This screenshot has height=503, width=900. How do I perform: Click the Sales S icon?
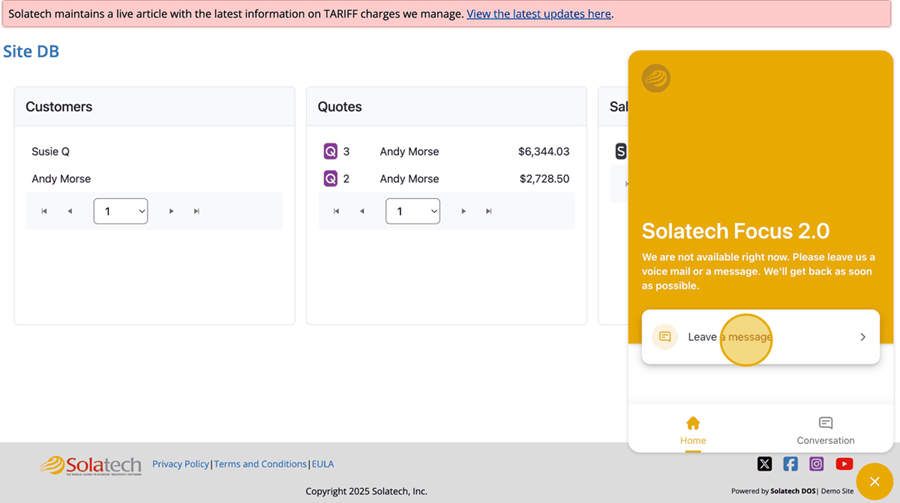[x=620, y=152]
